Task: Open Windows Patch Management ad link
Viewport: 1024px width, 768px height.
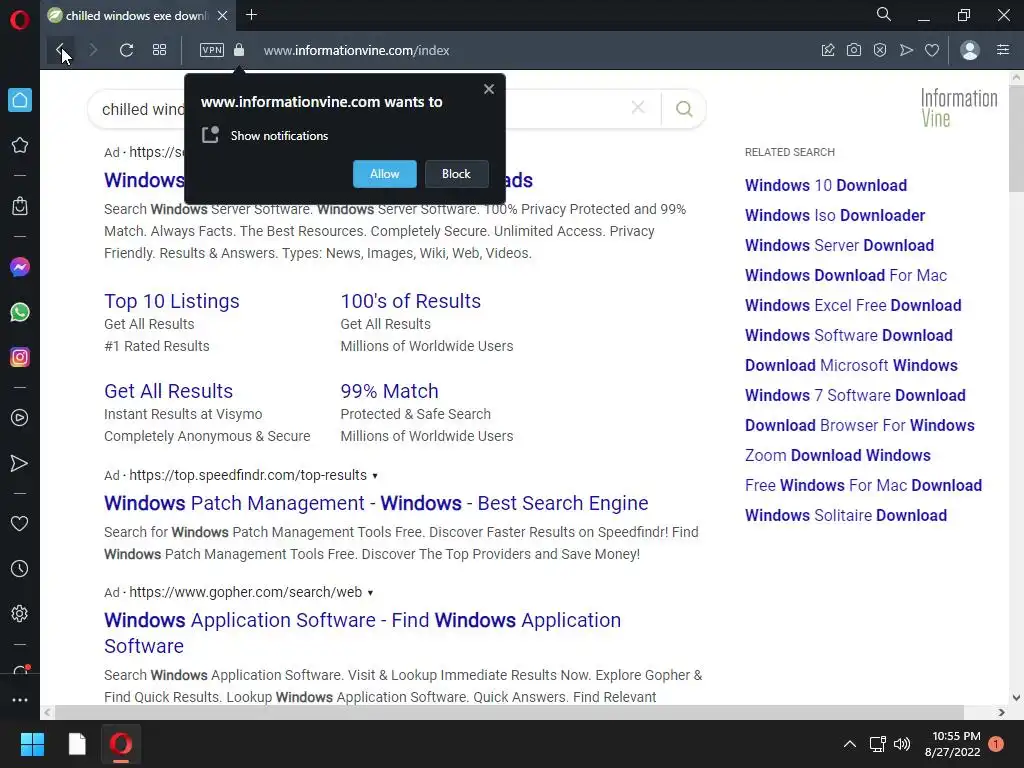Action: (376, 504)
